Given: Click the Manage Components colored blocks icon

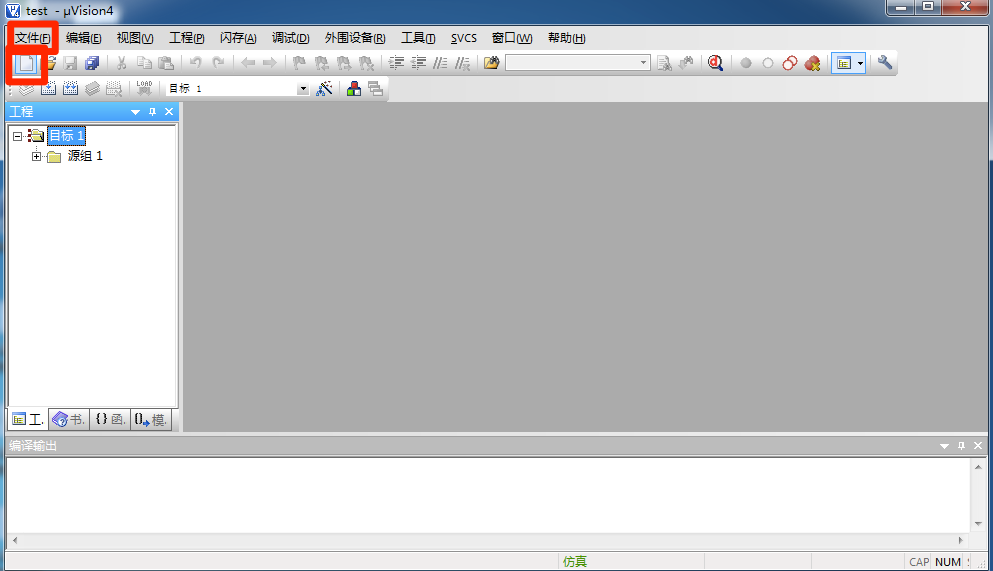Looking at the screenshot, I should [x=354, y=88].
